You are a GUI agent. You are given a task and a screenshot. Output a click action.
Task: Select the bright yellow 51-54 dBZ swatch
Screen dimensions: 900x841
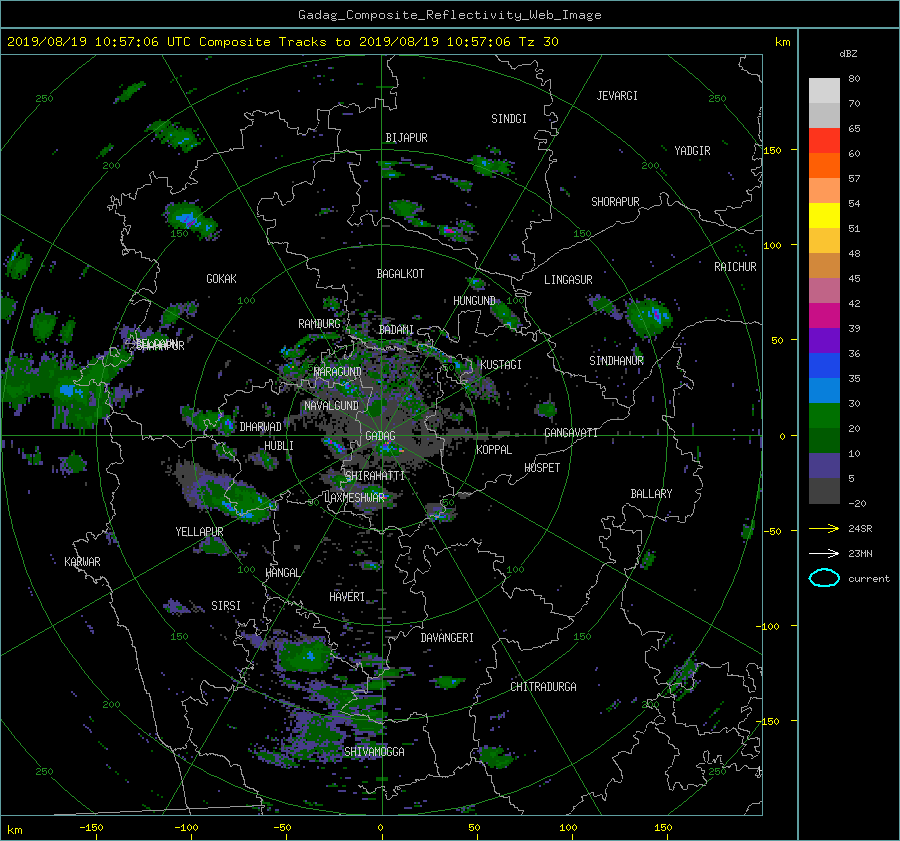[824, 216]
